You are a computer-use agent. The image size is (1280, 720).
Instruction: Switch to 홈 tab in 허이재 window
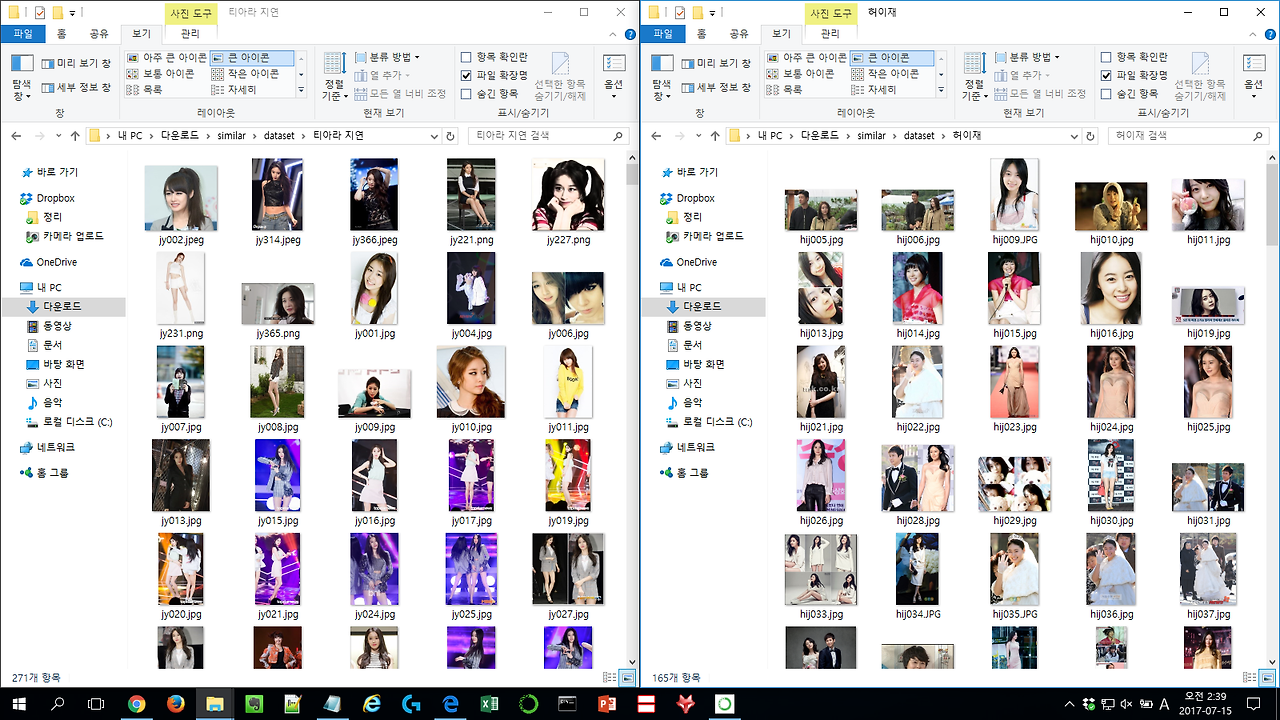(x=702, y=34)
